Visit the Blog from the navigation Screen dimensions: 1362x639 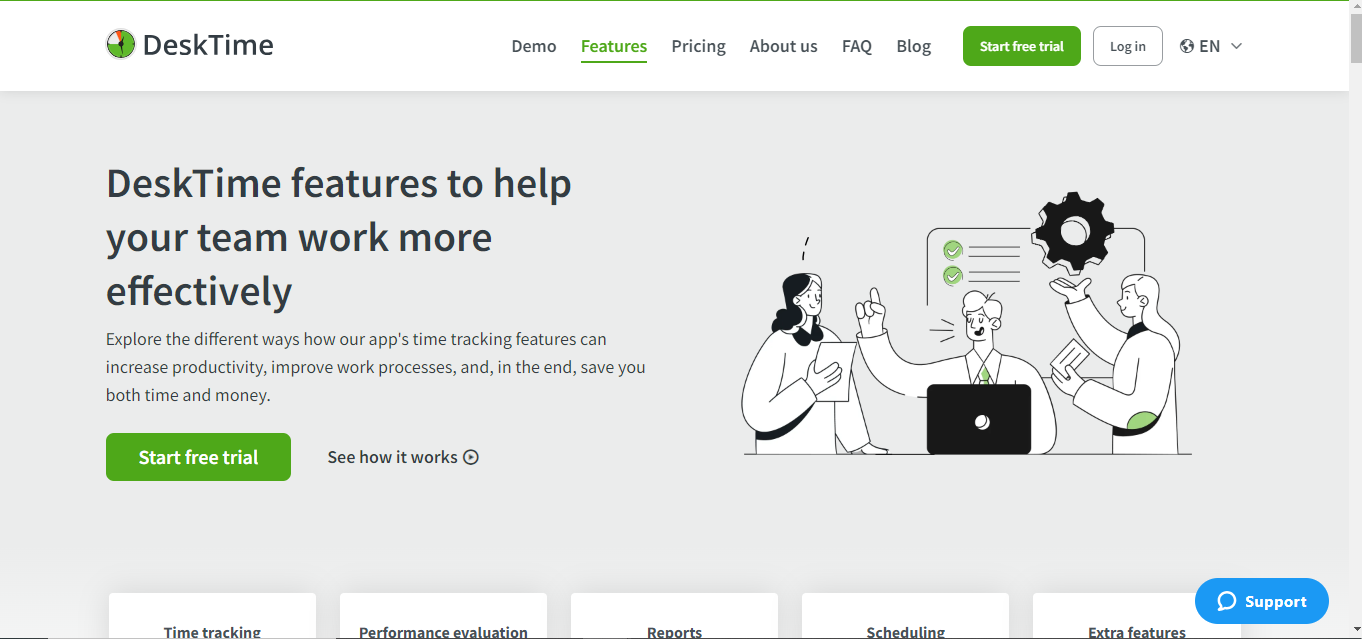914,46
